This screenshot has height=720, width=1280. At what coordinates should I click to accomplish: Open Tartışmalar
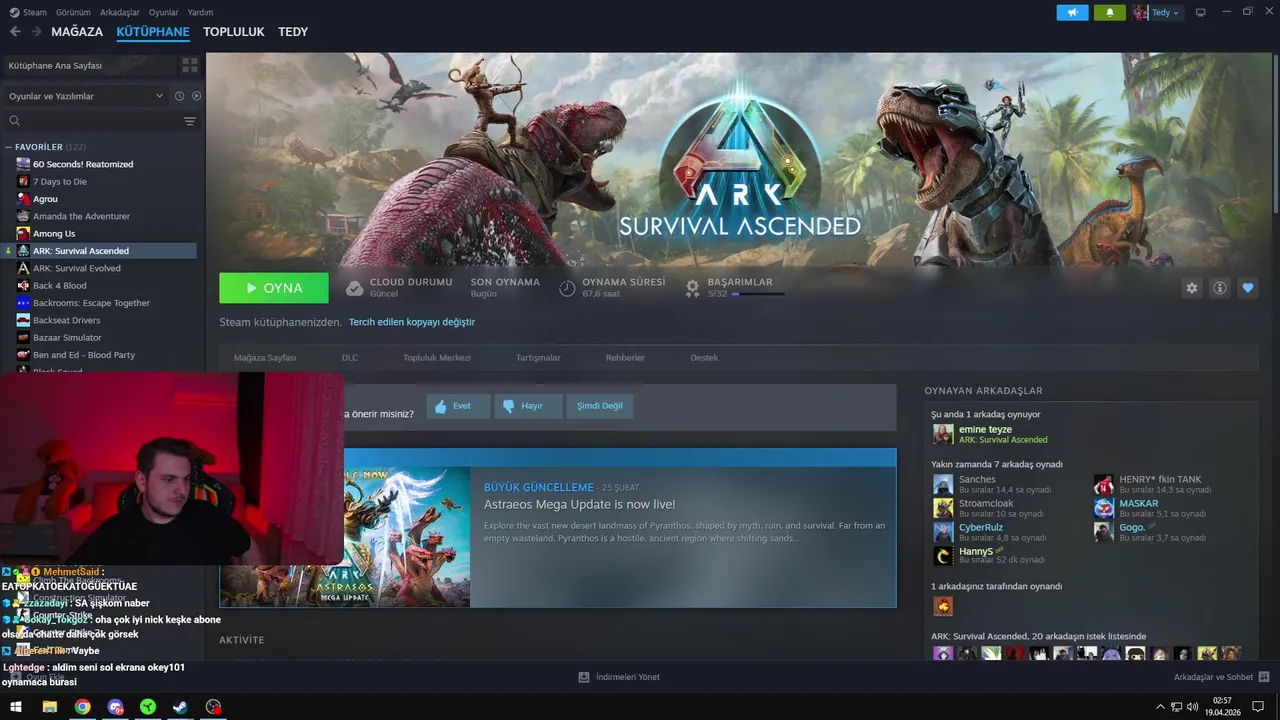[x=538, y=357]
